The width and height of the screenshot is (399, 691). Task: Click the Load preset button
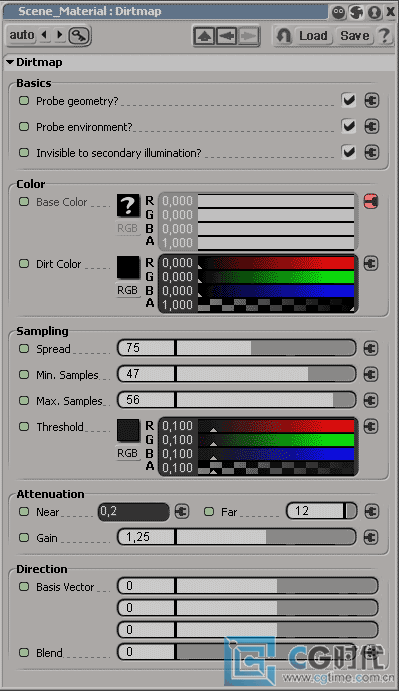[x=313, y=36]
